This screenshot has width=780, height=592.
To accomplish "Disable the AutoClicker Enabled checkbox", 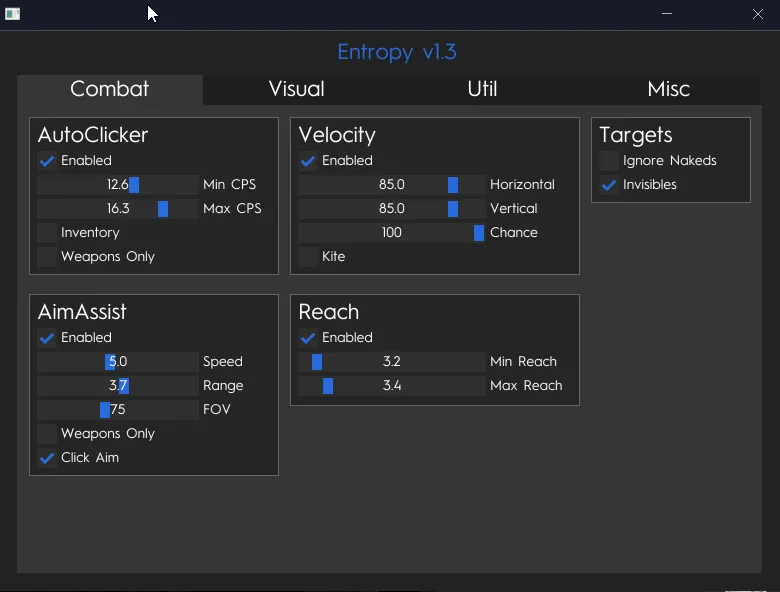I will 47,161.
